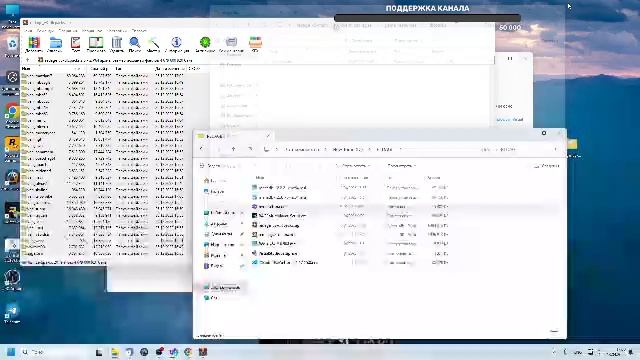The height and width of the screenshot is (360, 640).
Task: Select Gallery in File Explorer navigation pane
Action: point(215,191)
